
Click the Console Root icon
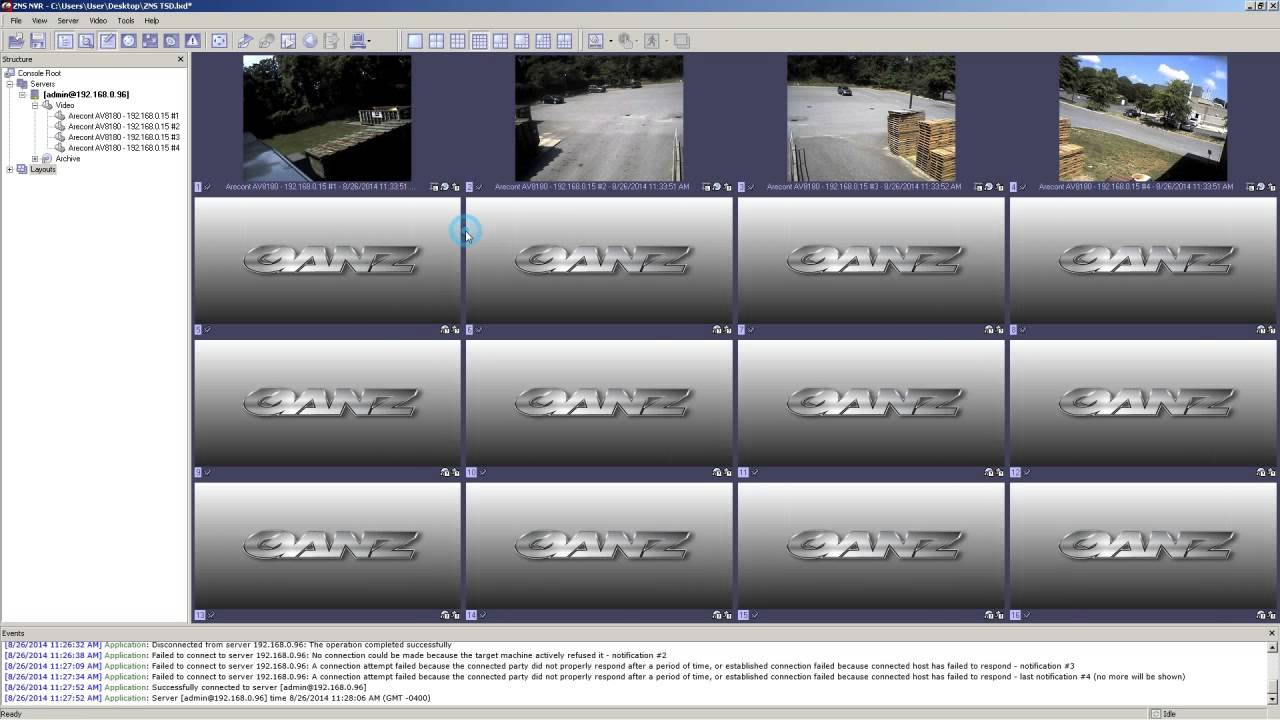(x=11, y=73)
